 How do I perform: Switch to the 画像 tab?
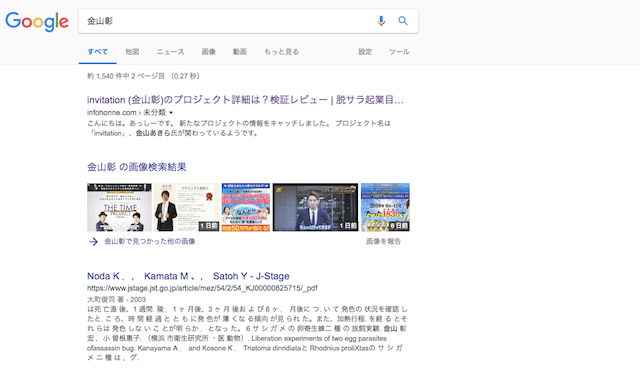209,52
